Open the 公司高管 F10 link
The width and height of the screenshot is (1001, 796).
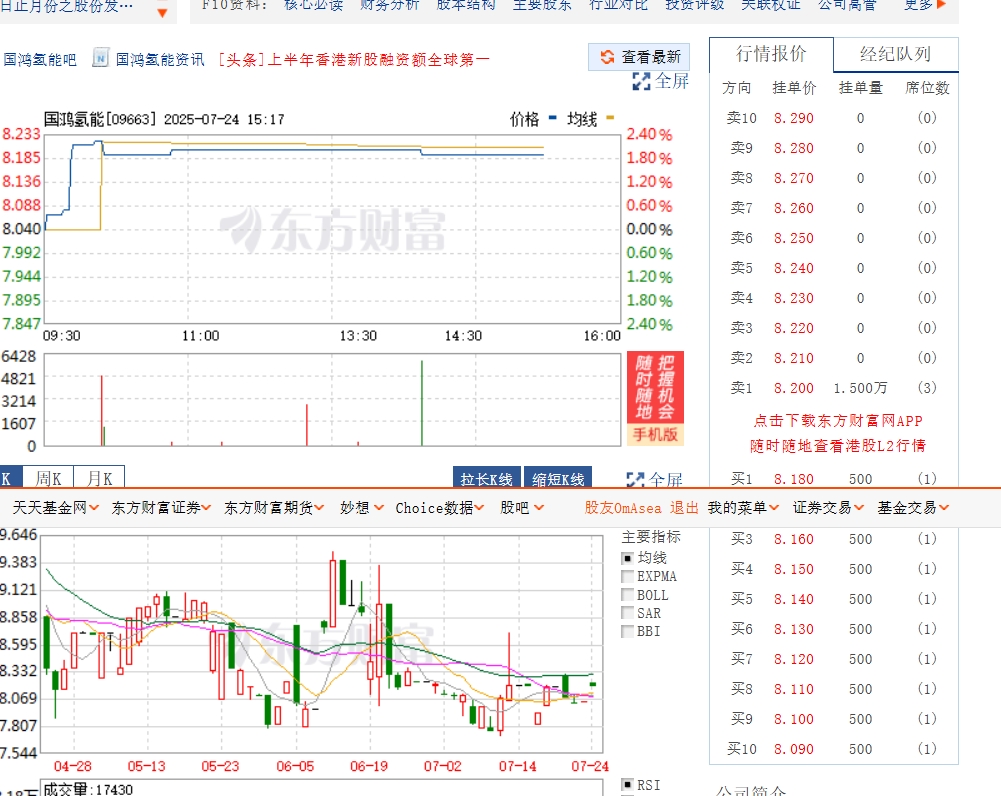coord(848,5)
